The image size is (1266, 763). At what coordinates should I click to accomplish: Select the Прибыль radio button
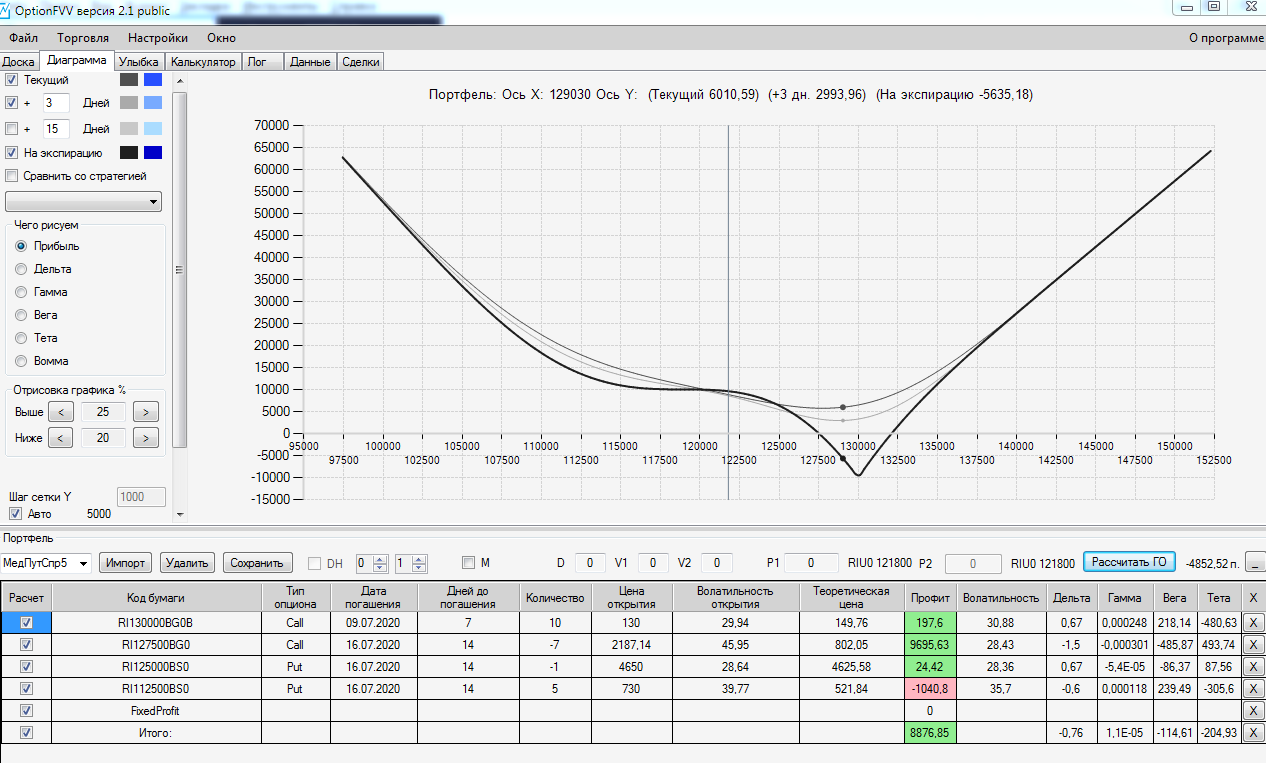click(x=21, y=246)
